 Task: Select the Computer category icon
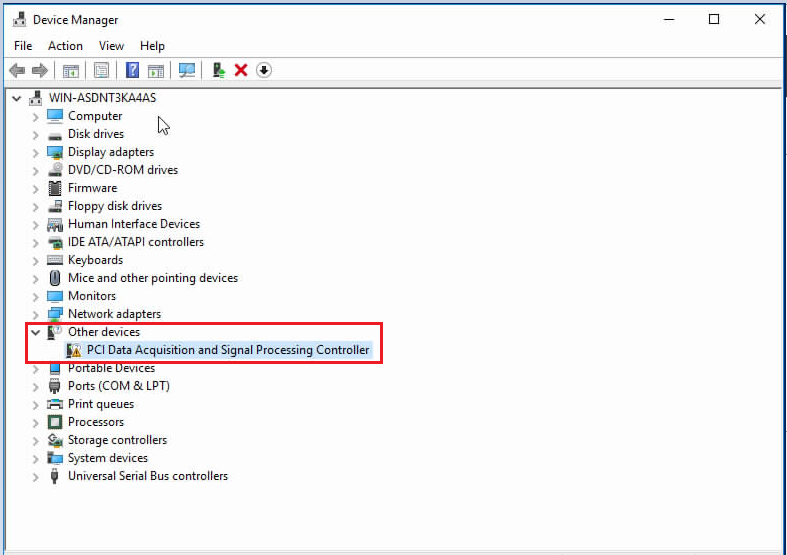tap(55, 116)
